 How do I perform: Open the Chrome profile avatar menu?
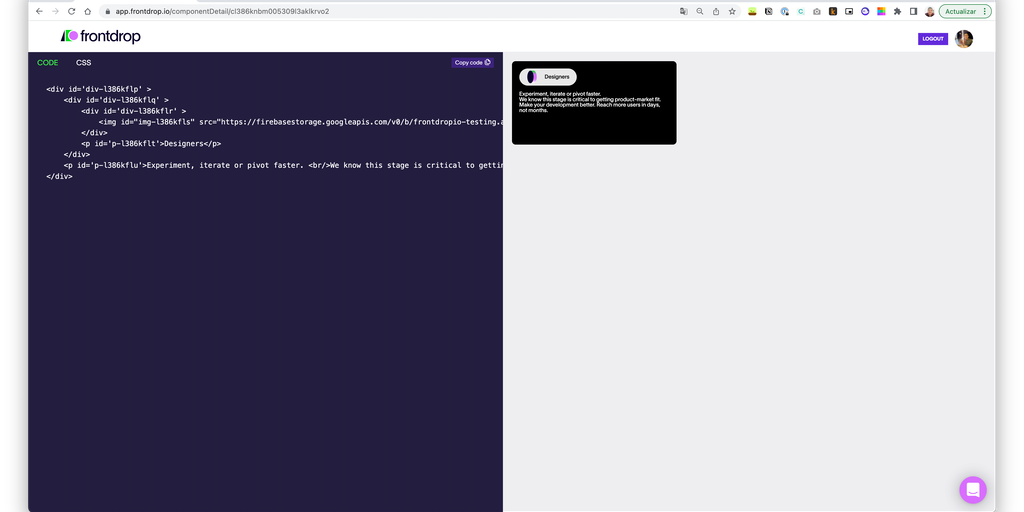(929, 11)
